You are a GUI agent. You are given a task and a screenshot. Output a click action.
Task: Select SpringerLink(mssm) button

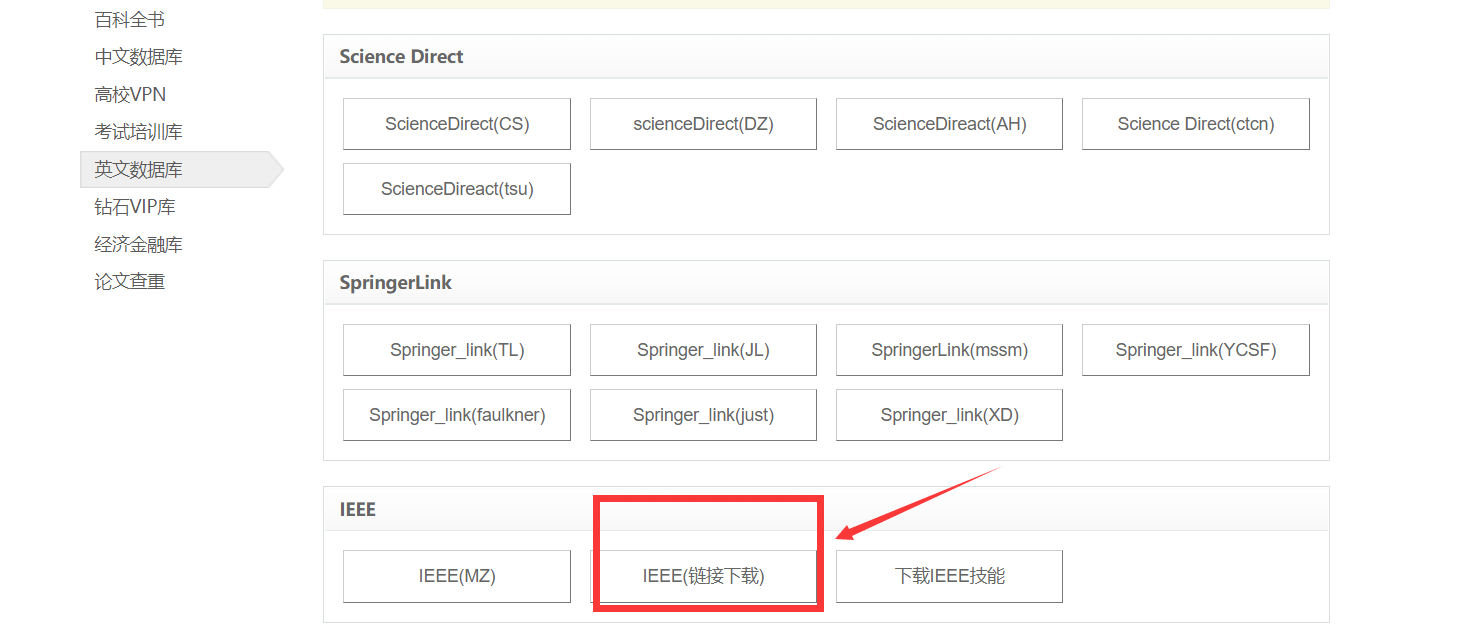pos(949,350)
